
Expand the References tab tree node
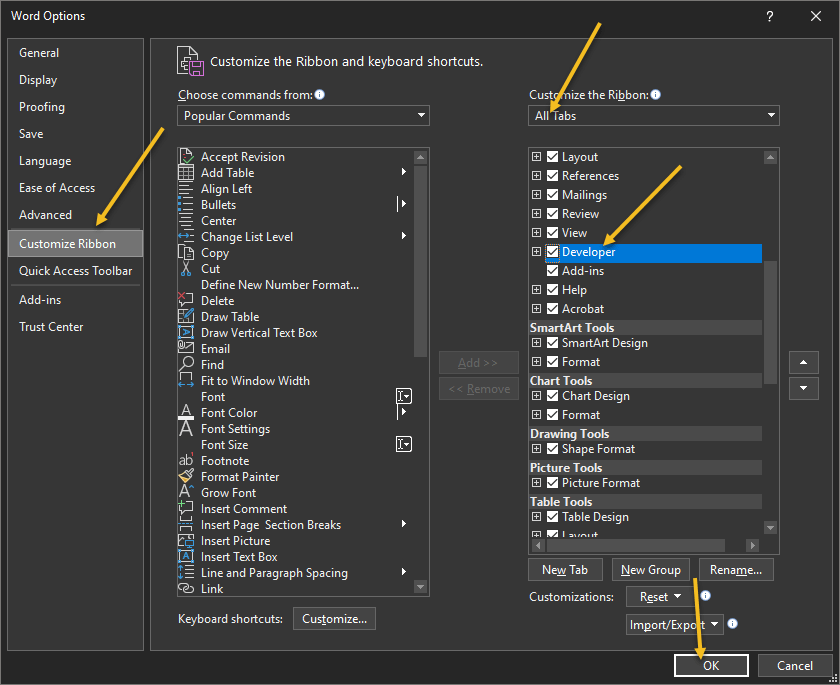coord(537,176)
